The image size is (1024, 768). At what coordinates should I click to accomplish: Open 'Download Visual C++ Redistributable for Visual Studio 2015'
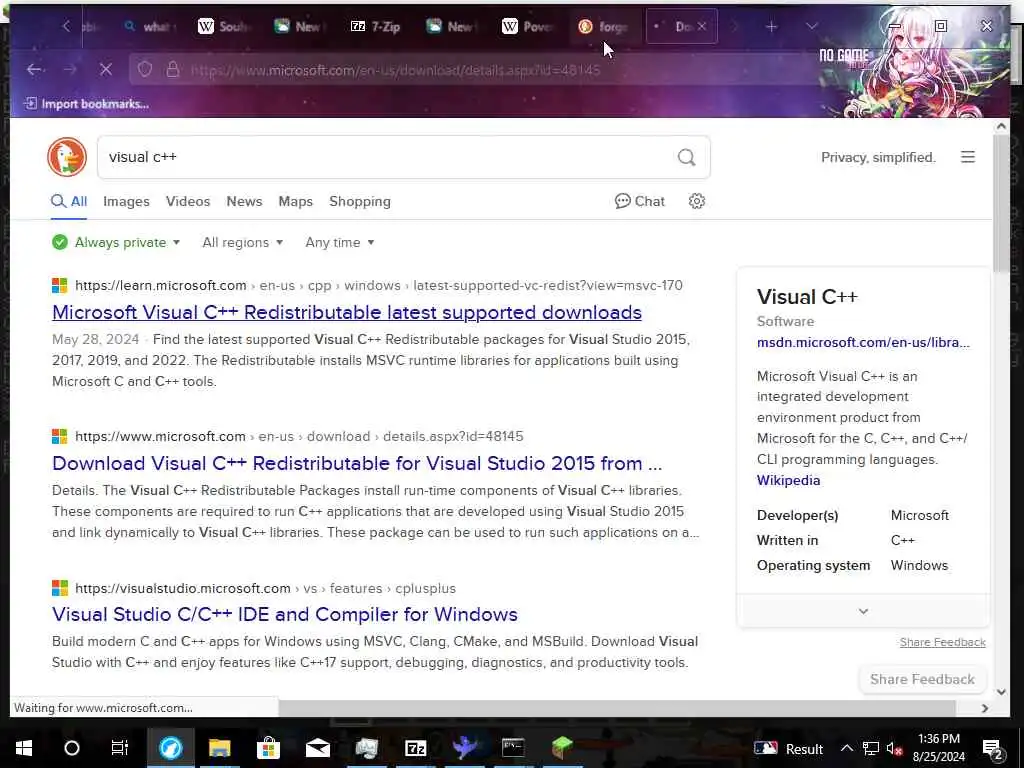coord(357,463)
